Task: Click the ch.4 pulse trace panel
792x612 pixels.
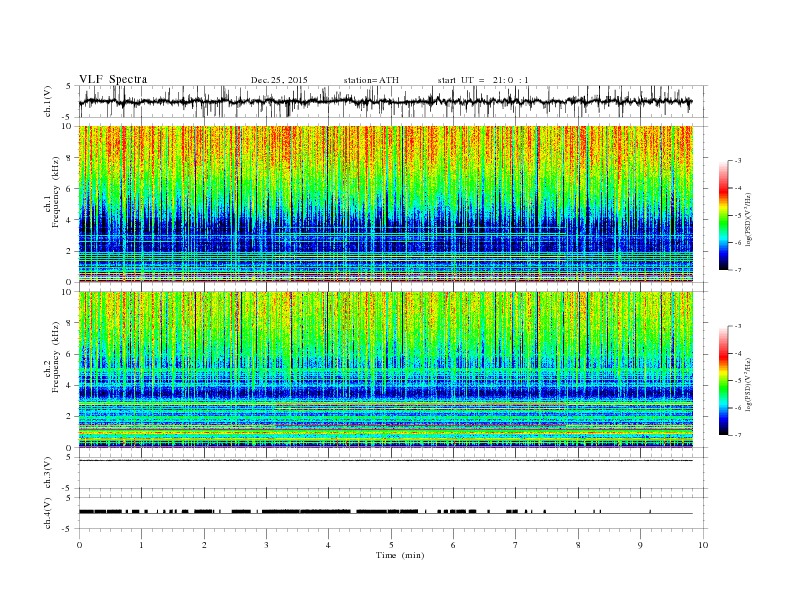Action: pyautogui.click(x=393, y=513)
